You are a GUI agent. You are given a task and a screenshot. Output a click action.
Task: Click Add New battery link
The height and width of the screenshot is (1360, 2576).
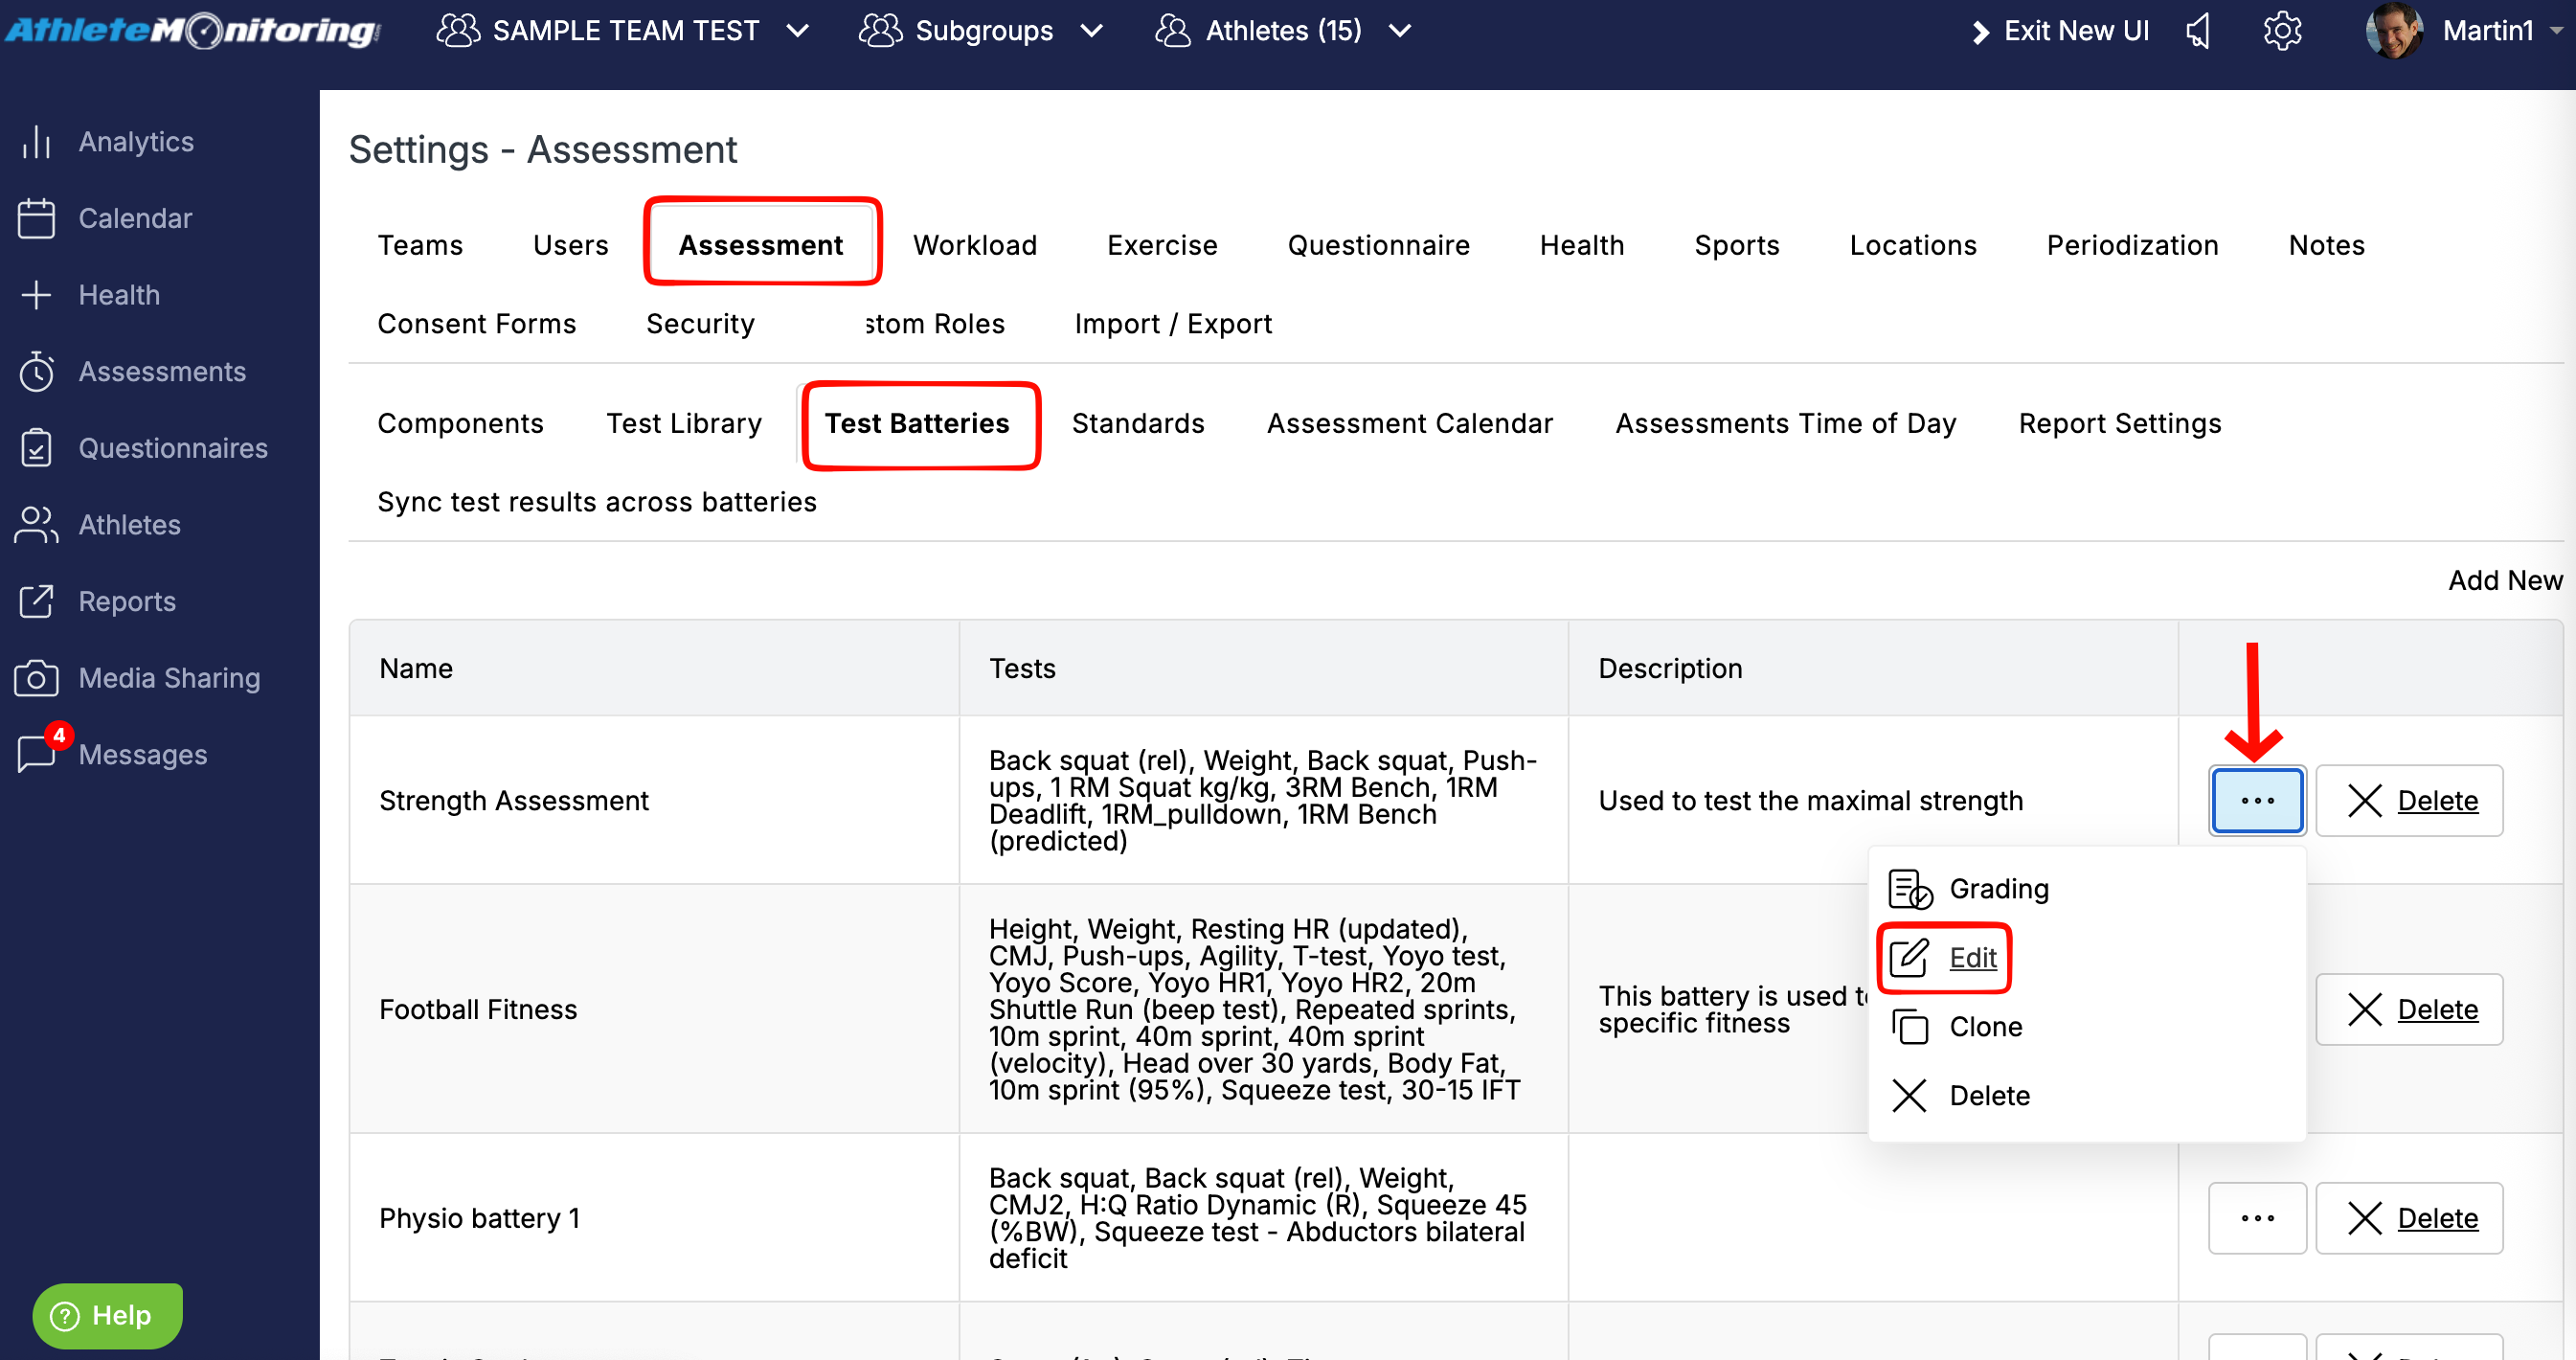2505,580
